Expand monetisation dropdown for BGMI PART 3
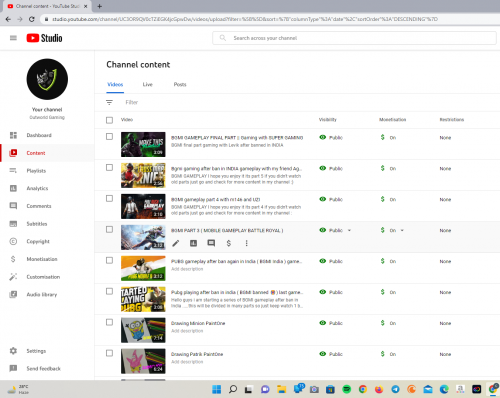500x398 pixels. click(x=402, y=230)
